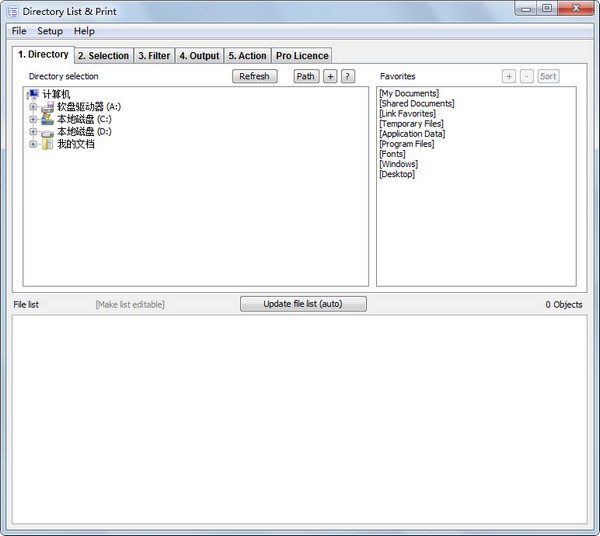Click the ? help button near Path

pyautogui.click(x=348, y=76)
